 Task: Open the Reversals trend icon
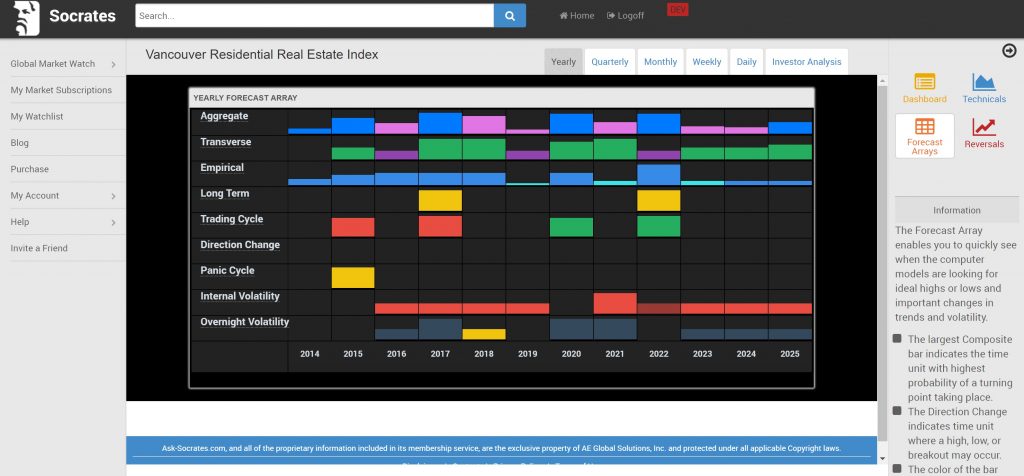[x=984, y=129]
